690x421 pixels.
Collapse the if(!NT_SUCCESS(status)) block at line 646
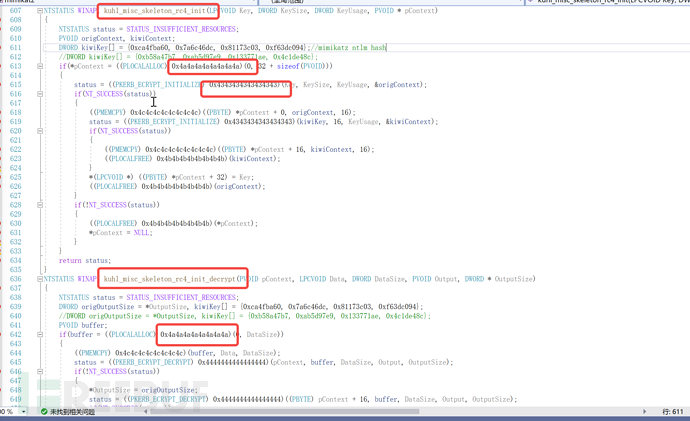(40, 371)
